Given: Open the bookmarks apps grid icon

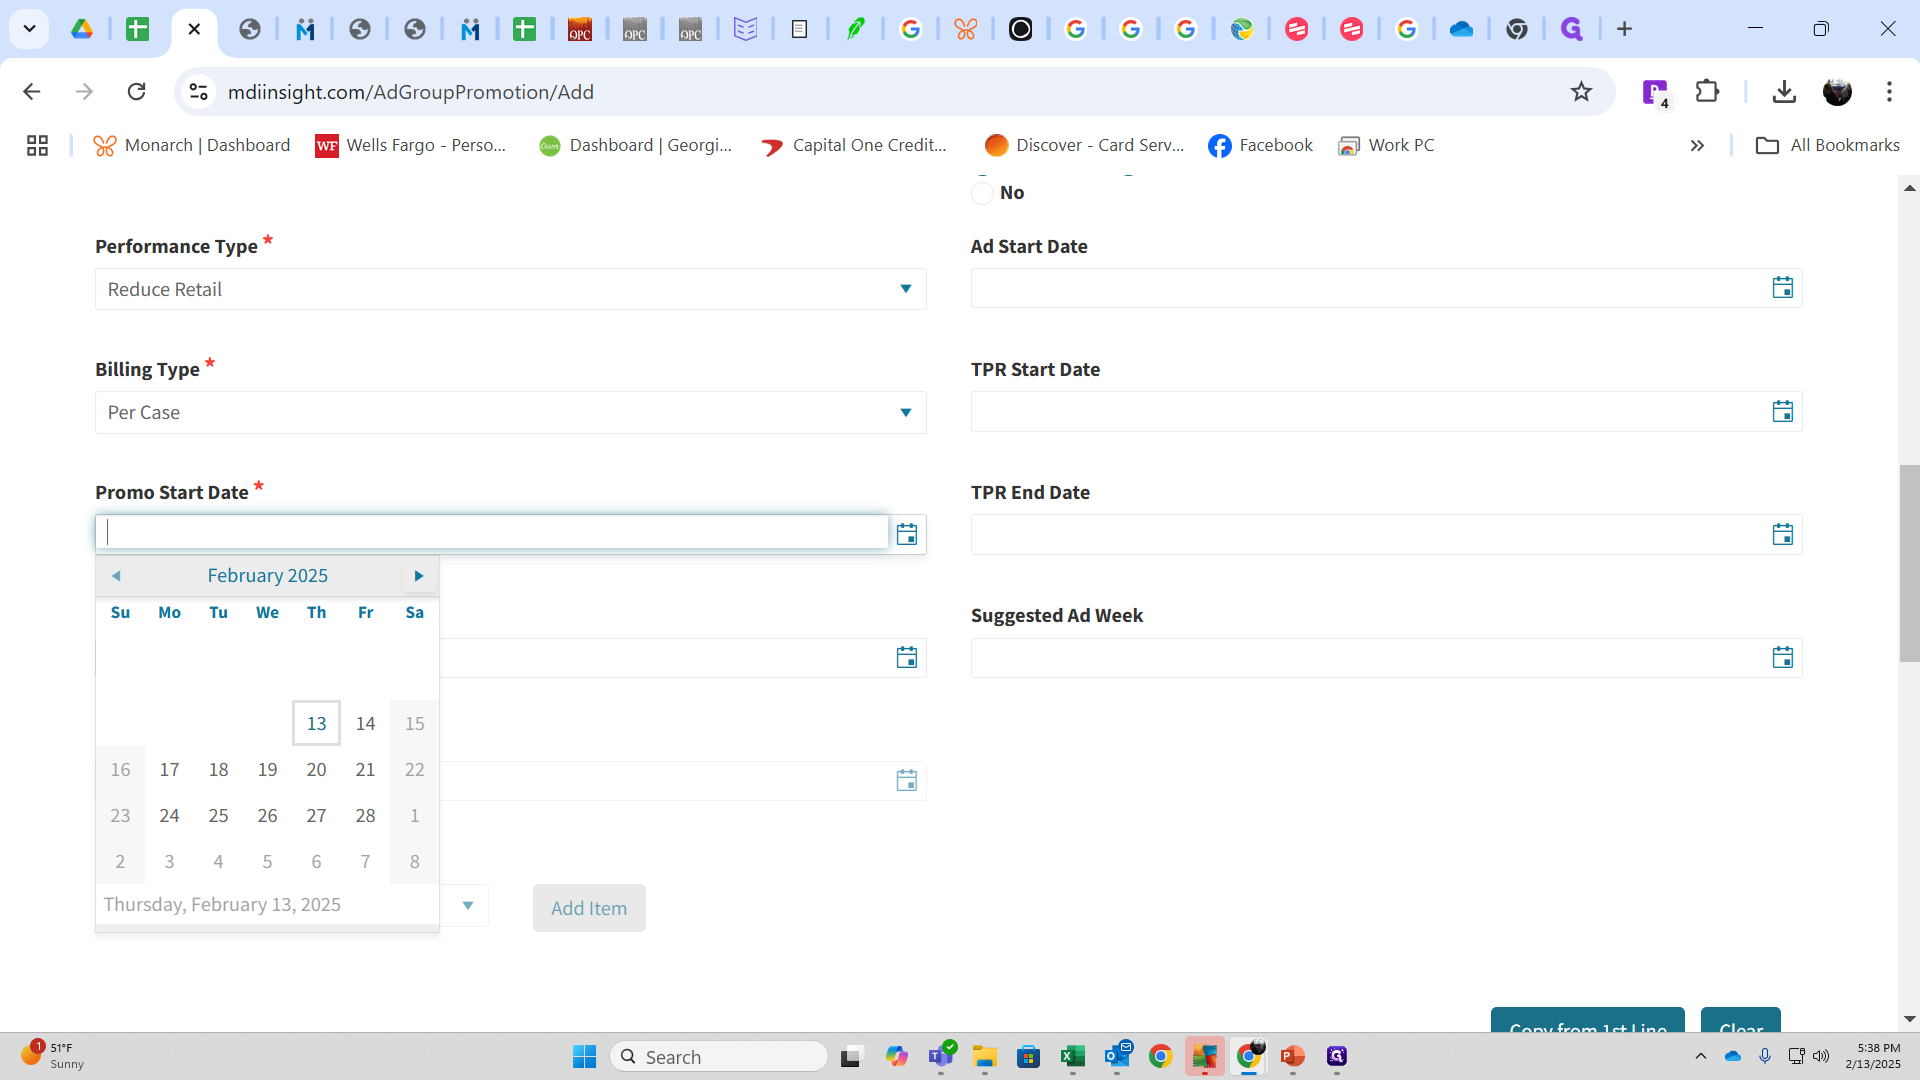Looking at the screenshot, I should click(37, 146).
